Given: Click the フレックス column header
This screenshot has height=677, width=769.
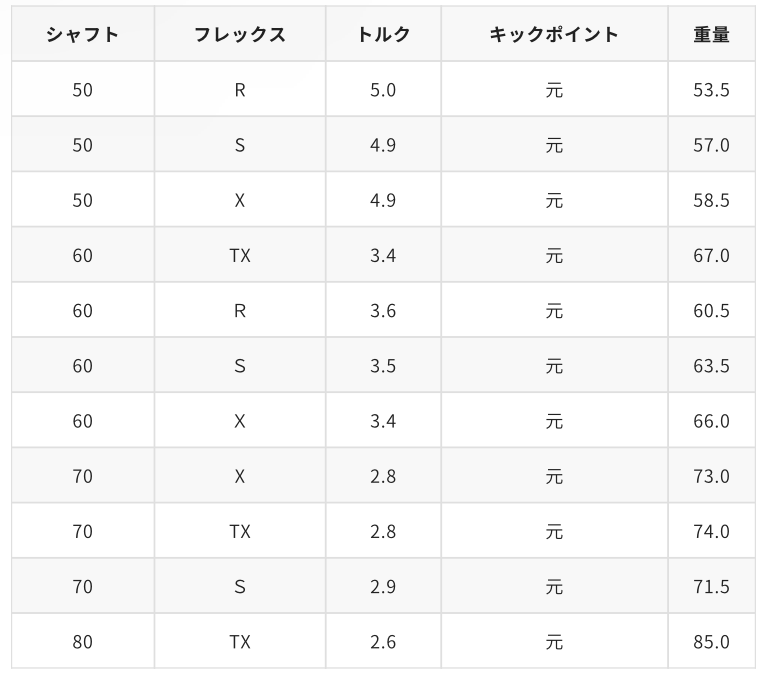Looking at the screenshot, I should tap(240, 35).
